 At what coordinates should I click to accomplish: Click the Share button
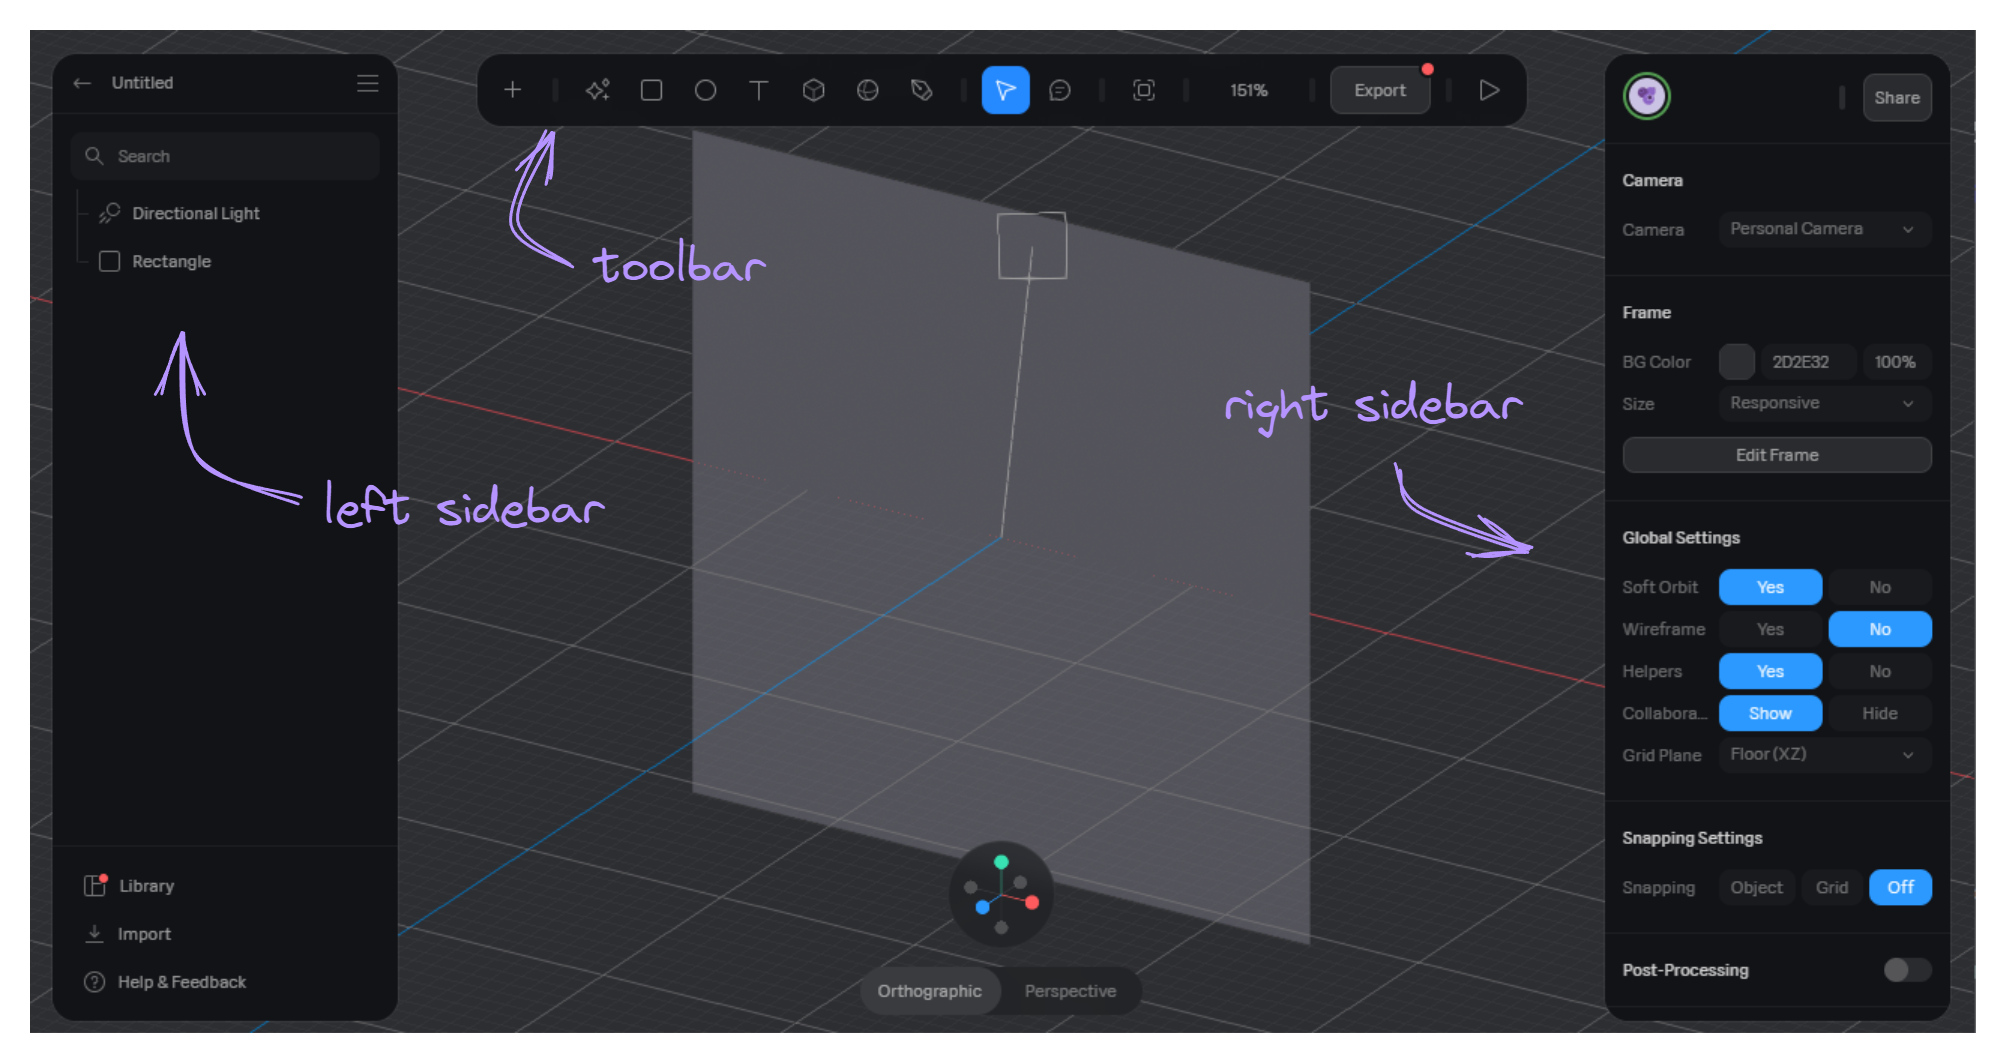pos(1897,97)
